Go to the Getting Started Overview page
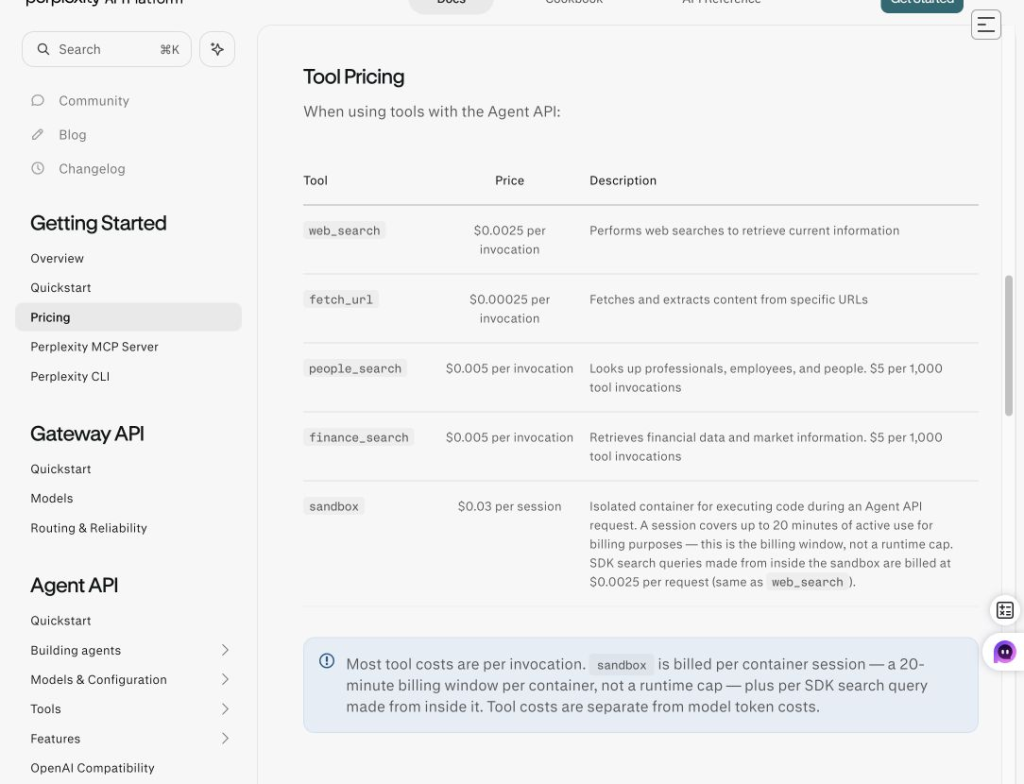The width and height of the screenshot is (1024, 784). coord(57,258)
